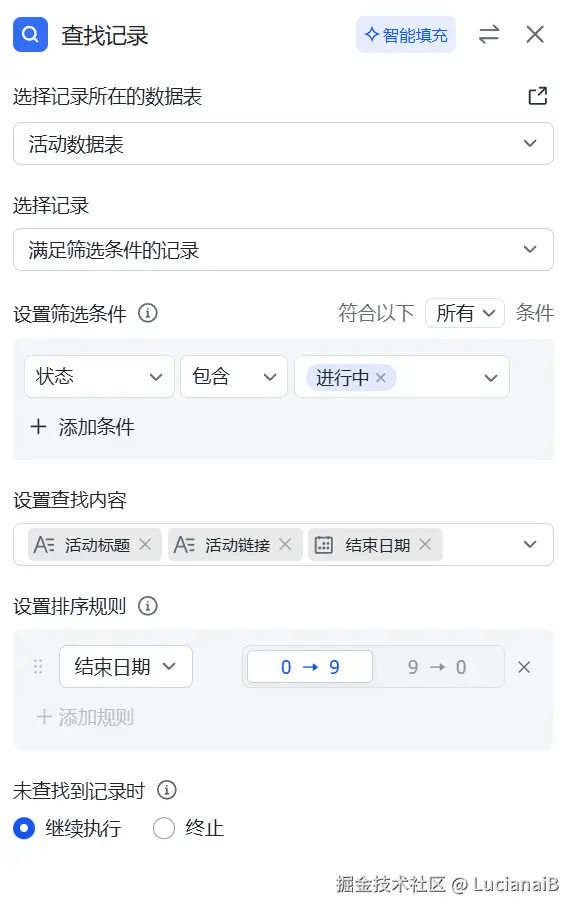The image size is (578, 913).
Task: Click info icon beside 未查找到记录时
Action: [167, 790]
